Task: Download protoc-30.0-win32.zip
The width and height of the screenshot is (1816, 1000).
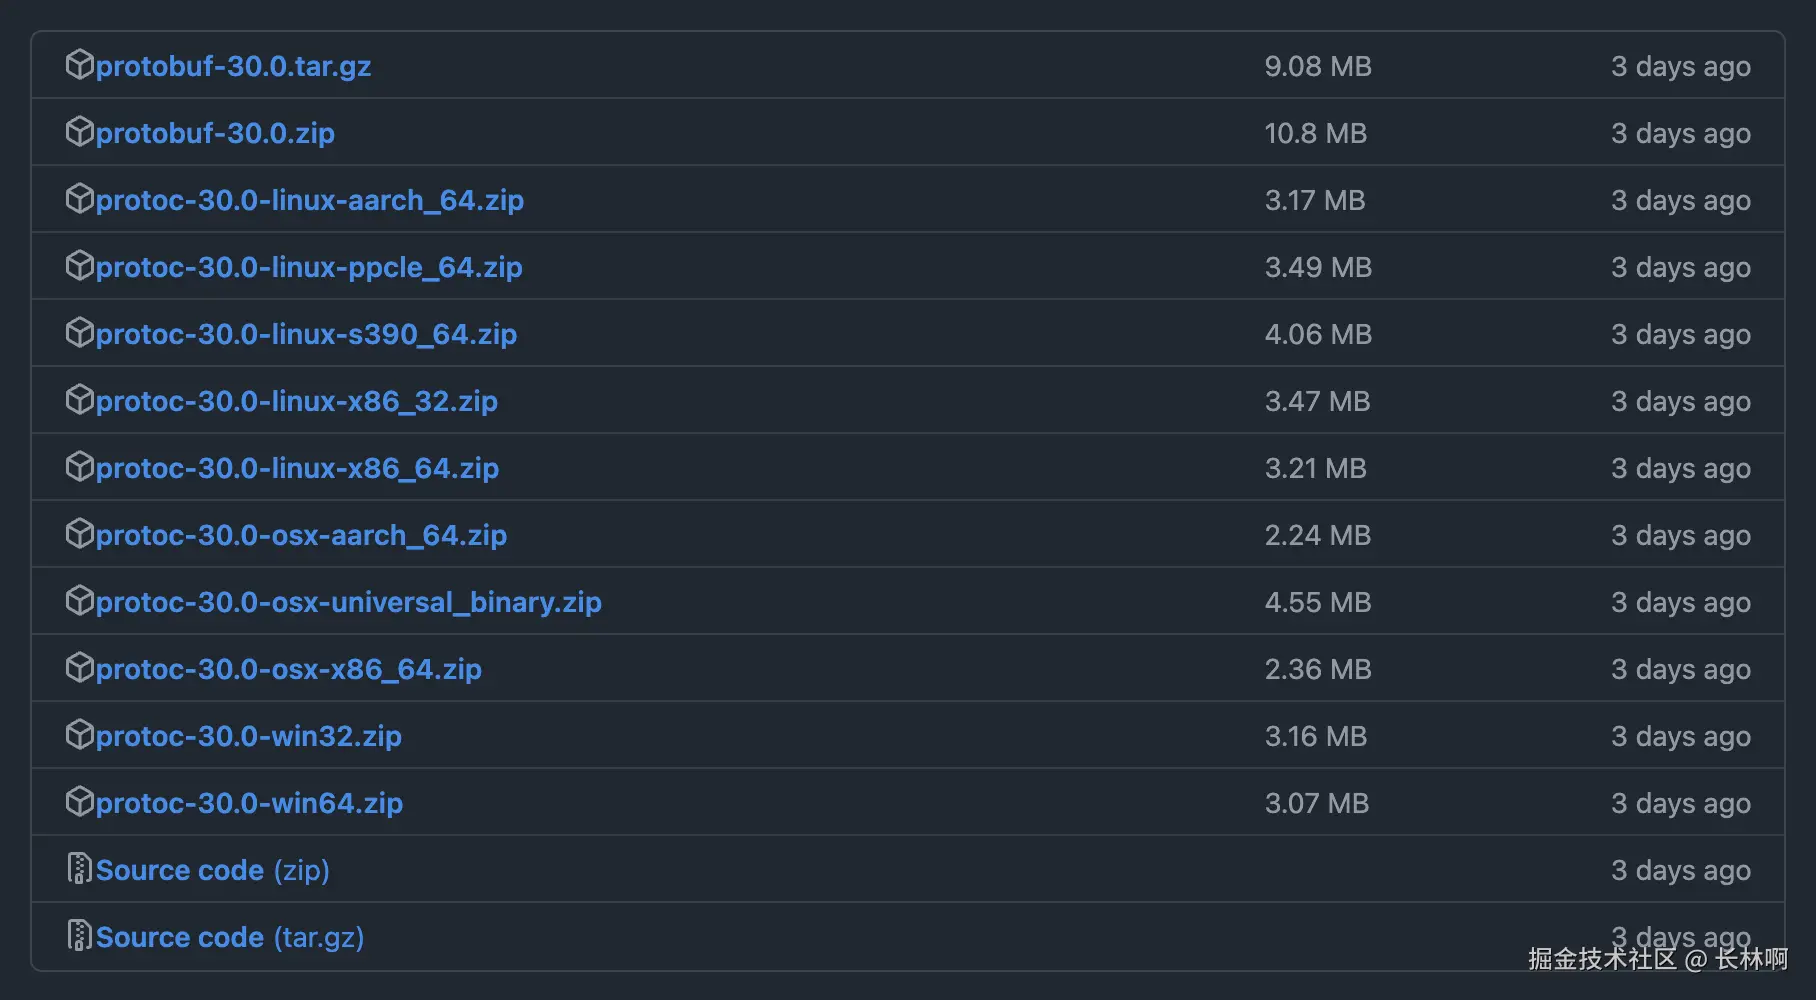Action: (248, 736)
